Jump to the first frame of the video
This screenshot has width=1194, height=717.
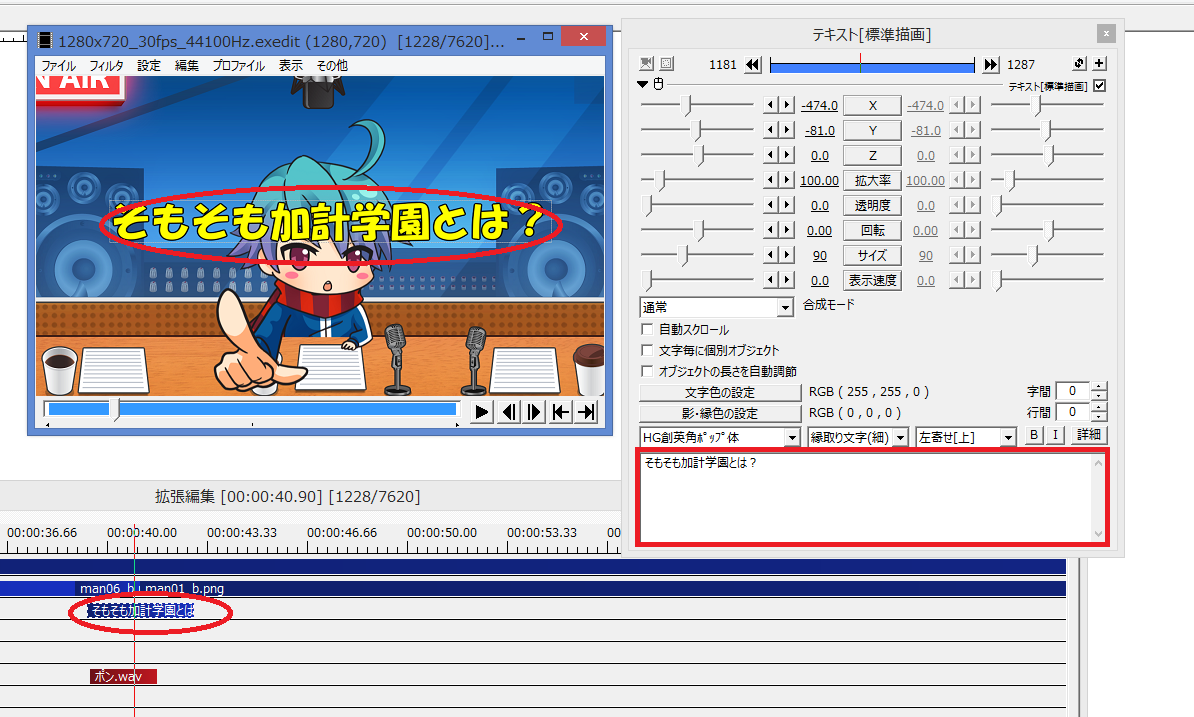561,412
